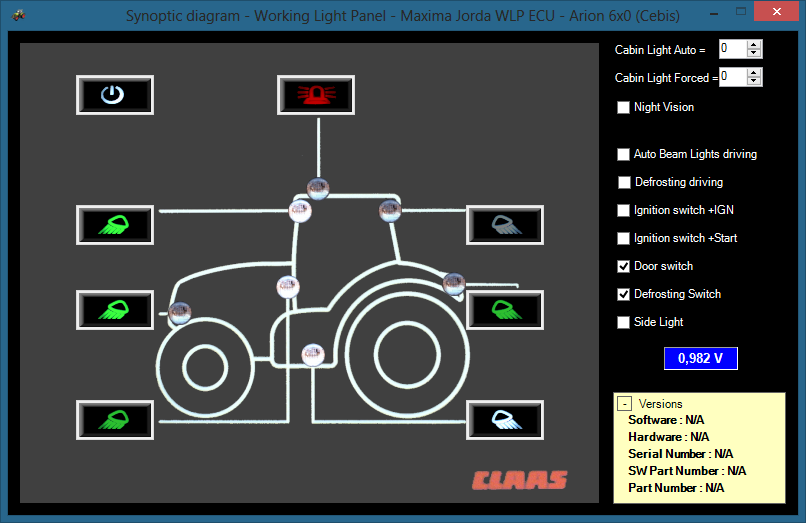
Task: Click the lower cab step lamp
Action: (313, 355)
